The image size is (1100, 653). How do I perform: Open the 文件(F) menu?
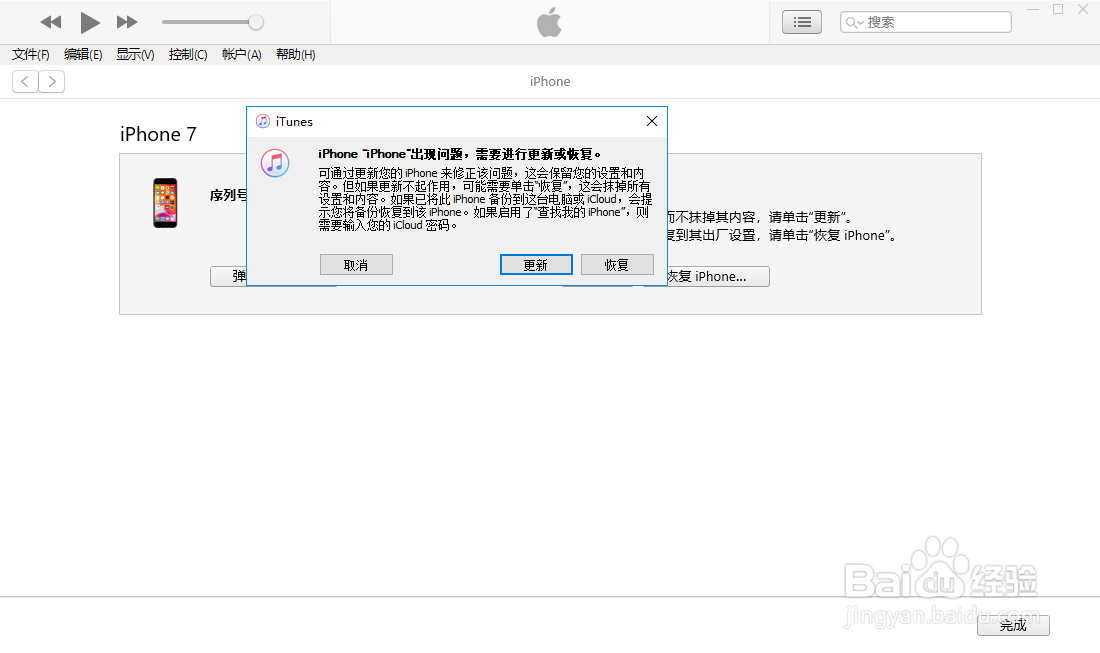[x=31, y=55]
